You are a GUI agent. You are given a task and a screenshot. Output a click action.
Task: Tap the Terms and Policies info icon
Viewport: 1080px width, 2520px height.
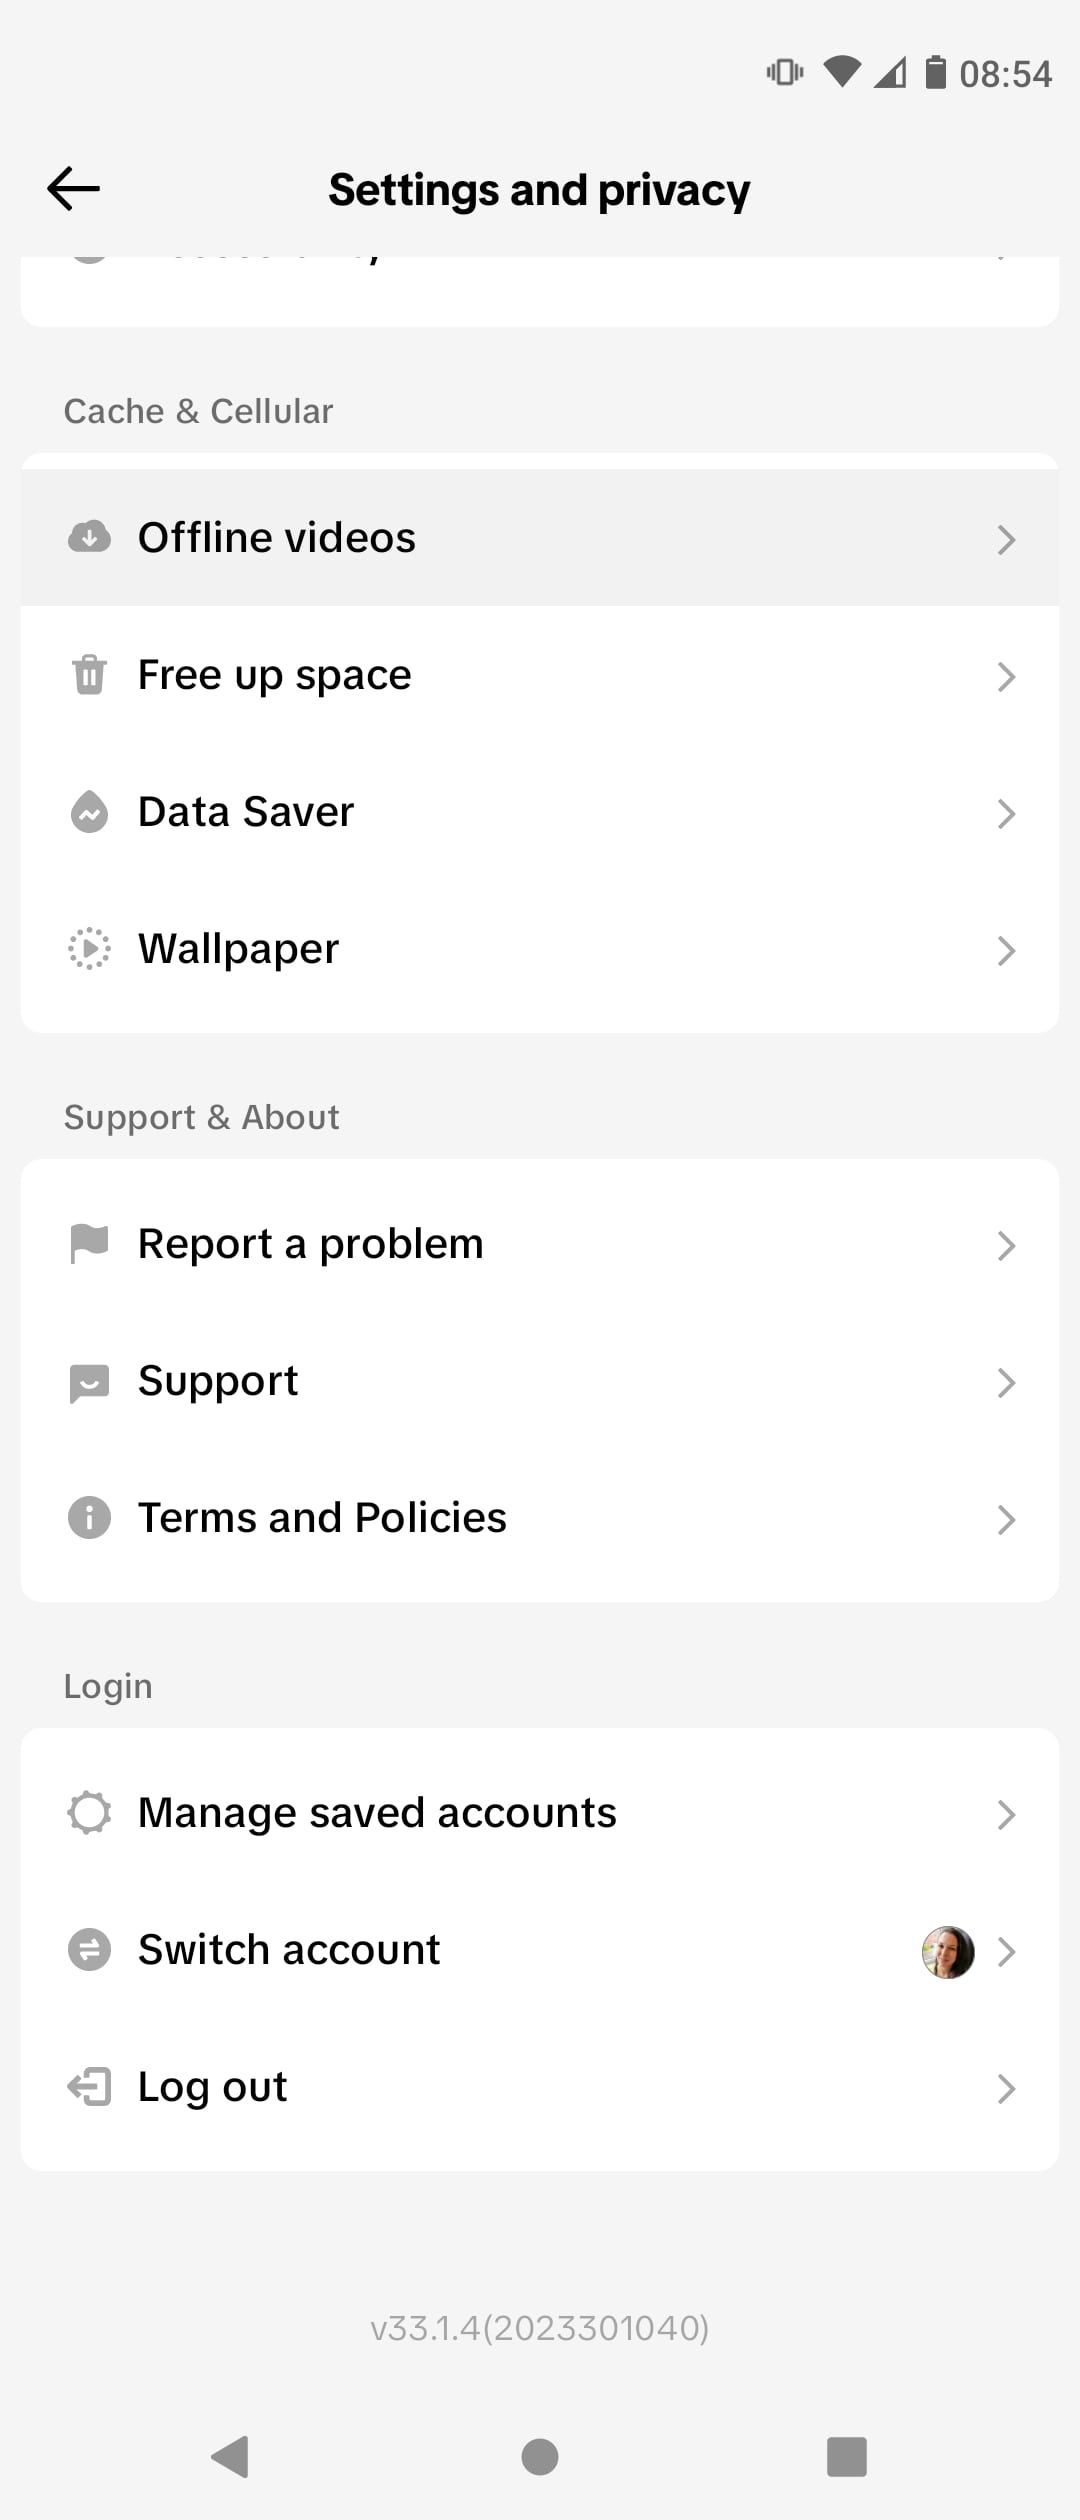89,1518
